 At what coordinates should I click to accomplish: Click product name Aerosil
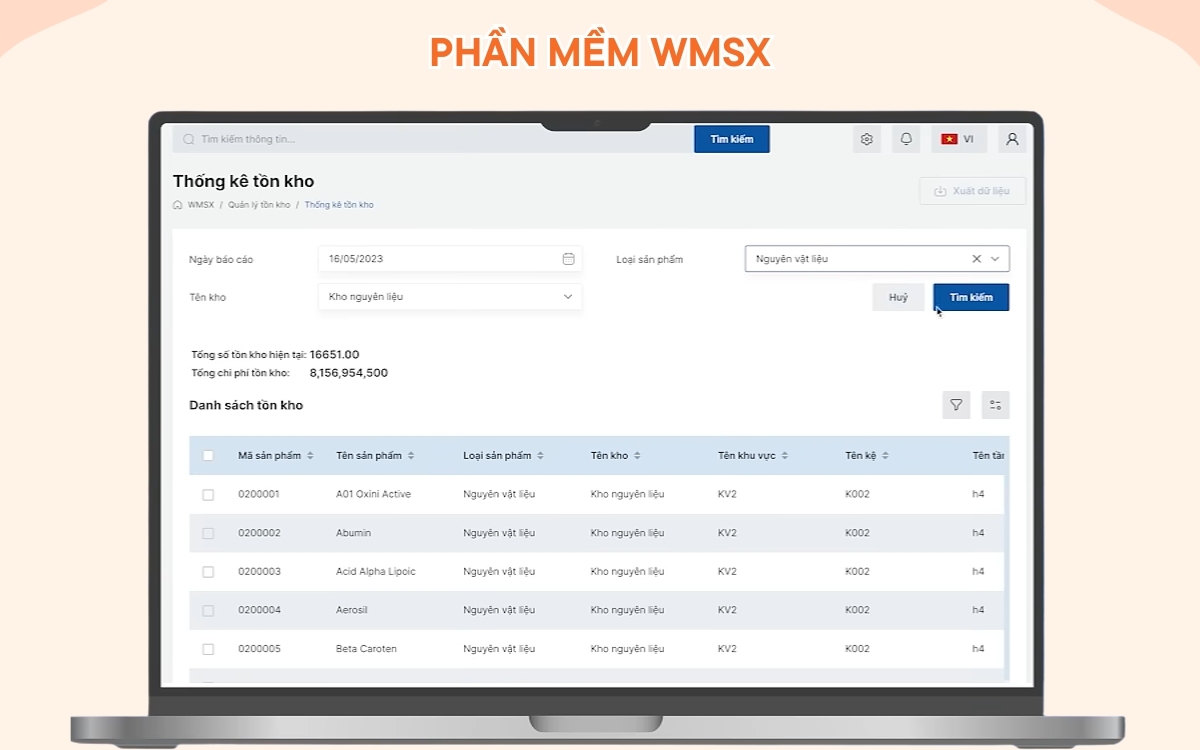[x=353, y=610]
